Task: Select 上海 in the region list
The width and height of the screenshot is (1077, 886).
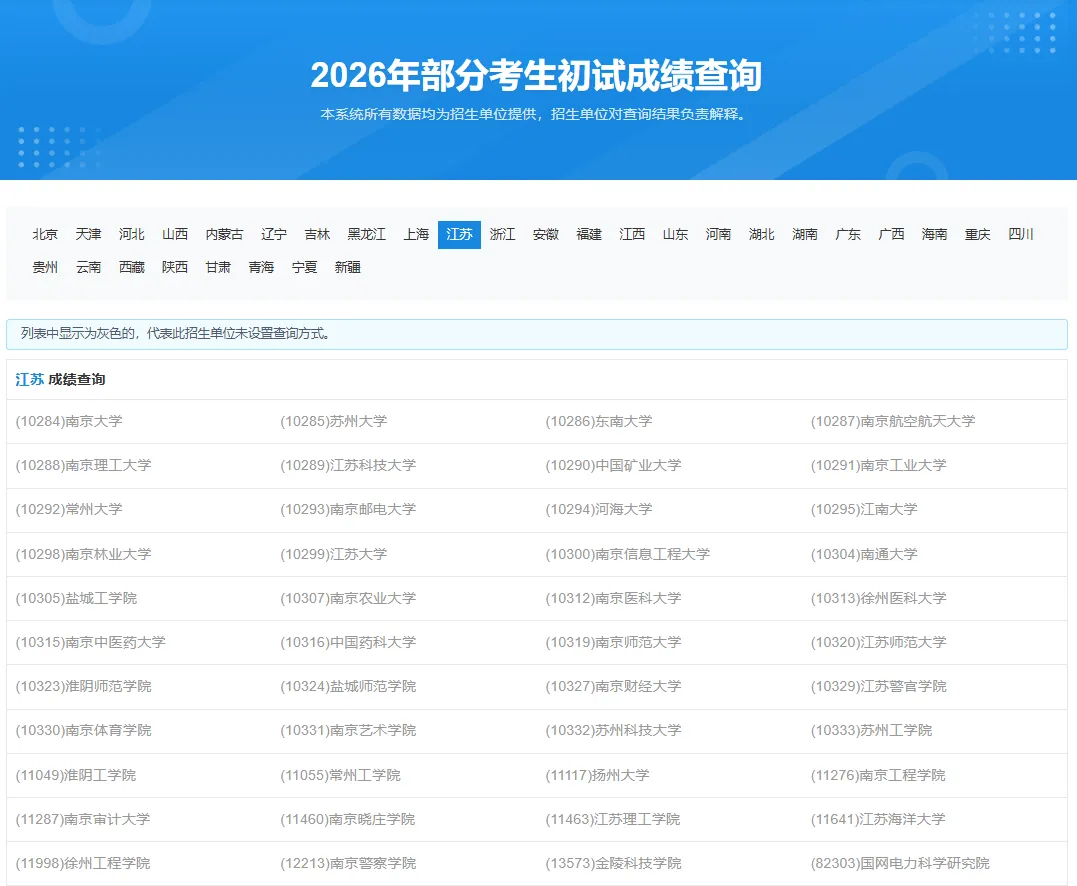Action: [416, 234]
